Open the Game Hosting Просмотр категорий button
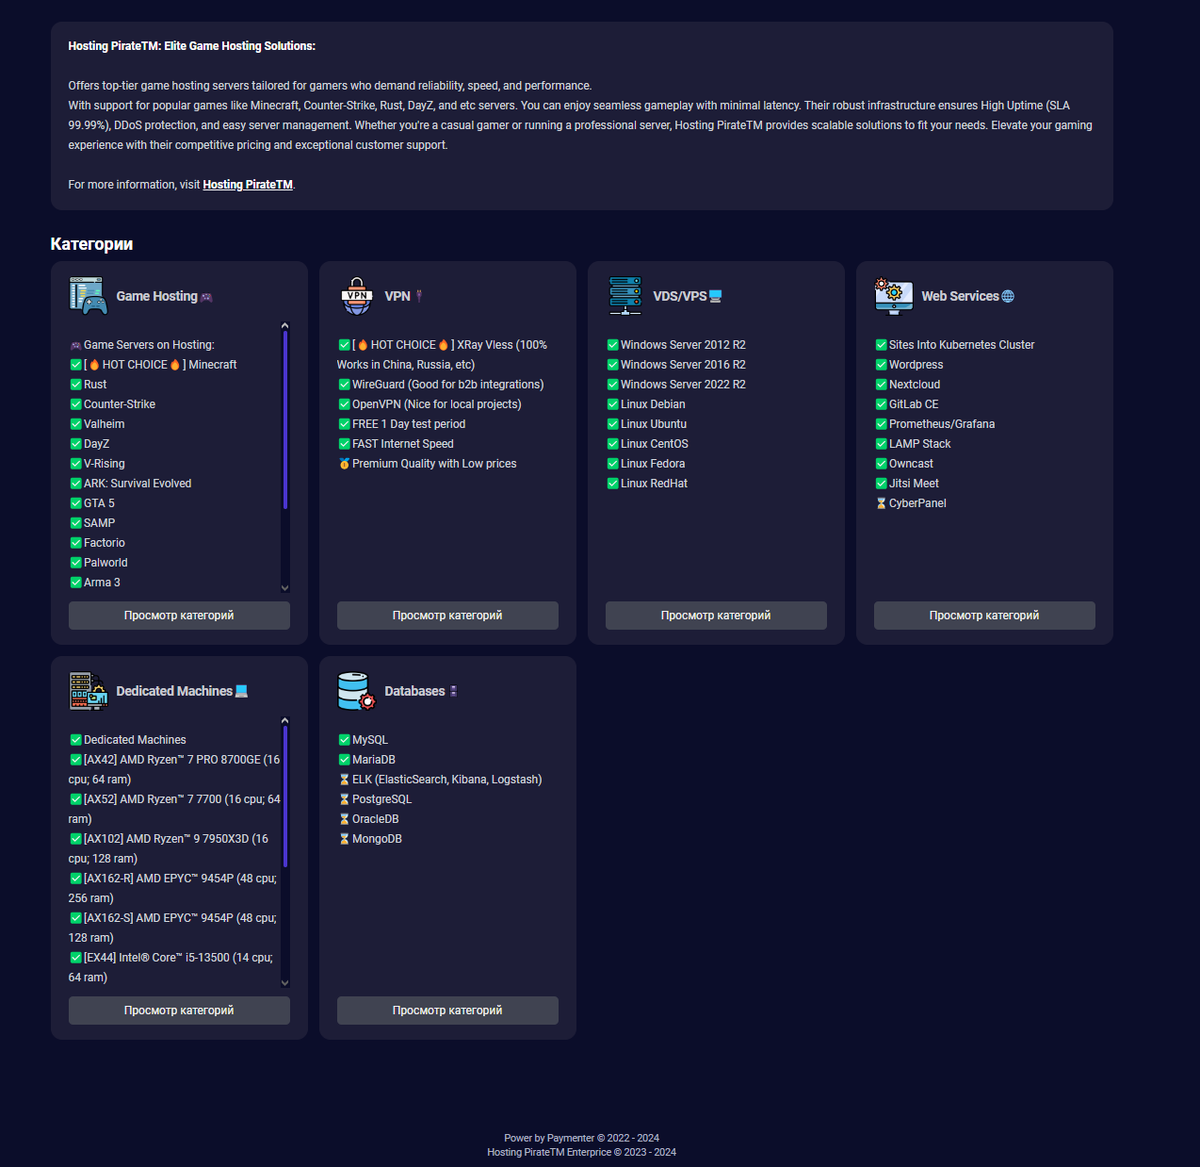Viewport: 1200px width, 1167px height. pyautogui.click(x=179, y=615)
